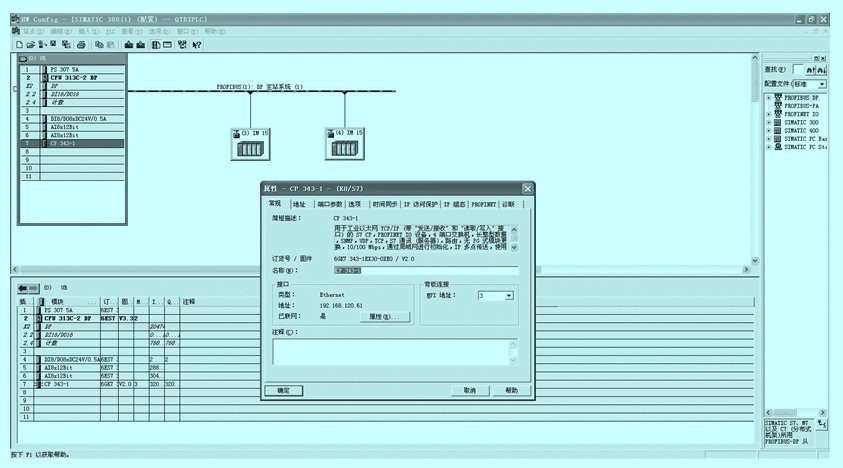This screenshot has height=468, width=843.
Task: Expand the SIMATIC 300 catalog node
Action: pyautogui.click(x=769, y=123)
